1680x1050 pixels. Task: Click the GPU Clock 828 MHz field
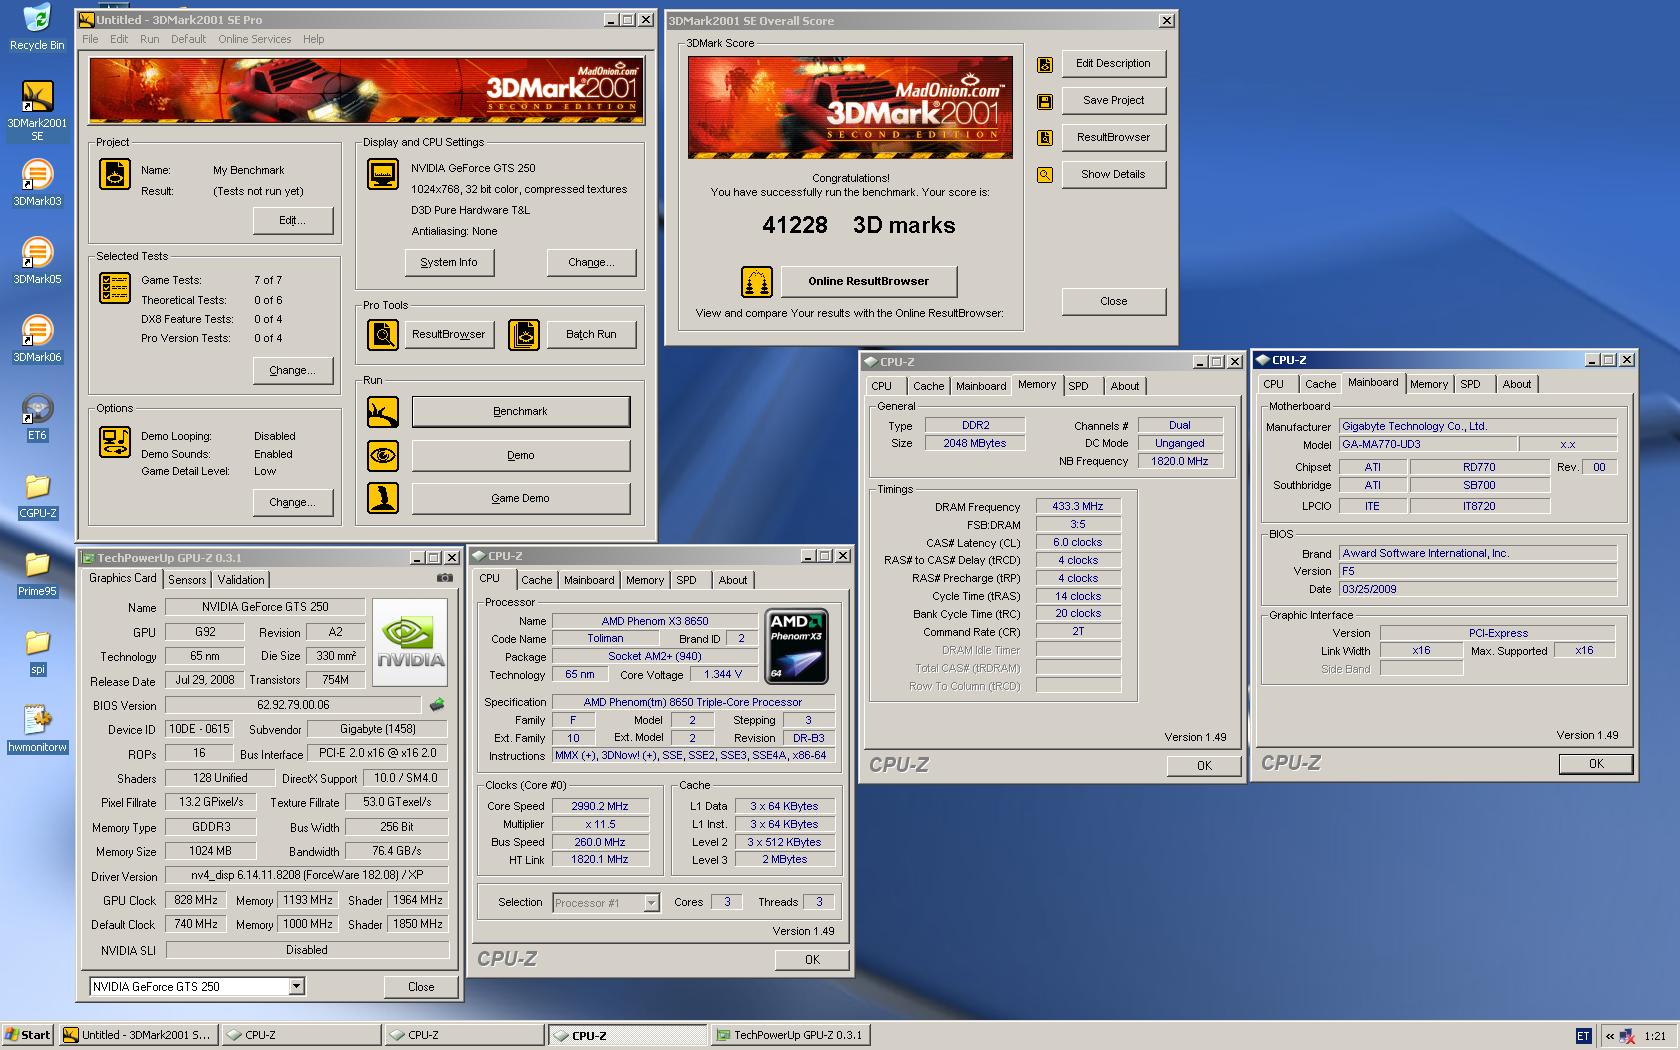point(196,900)
